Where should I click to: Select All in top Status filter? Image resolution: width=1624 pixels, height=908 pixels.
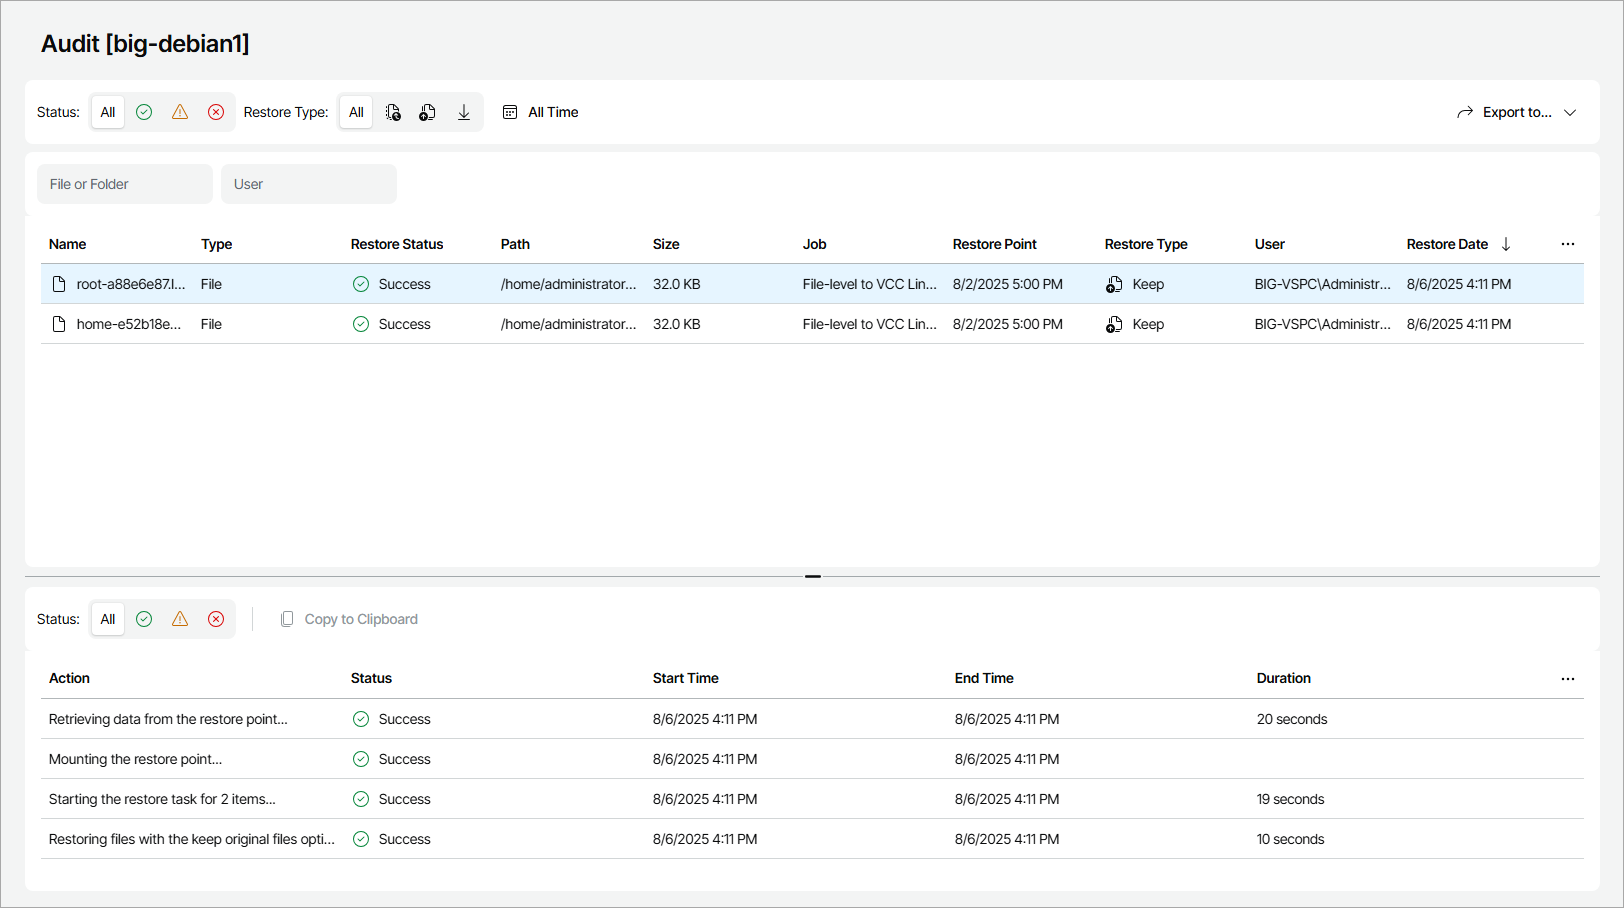(108, 112)
